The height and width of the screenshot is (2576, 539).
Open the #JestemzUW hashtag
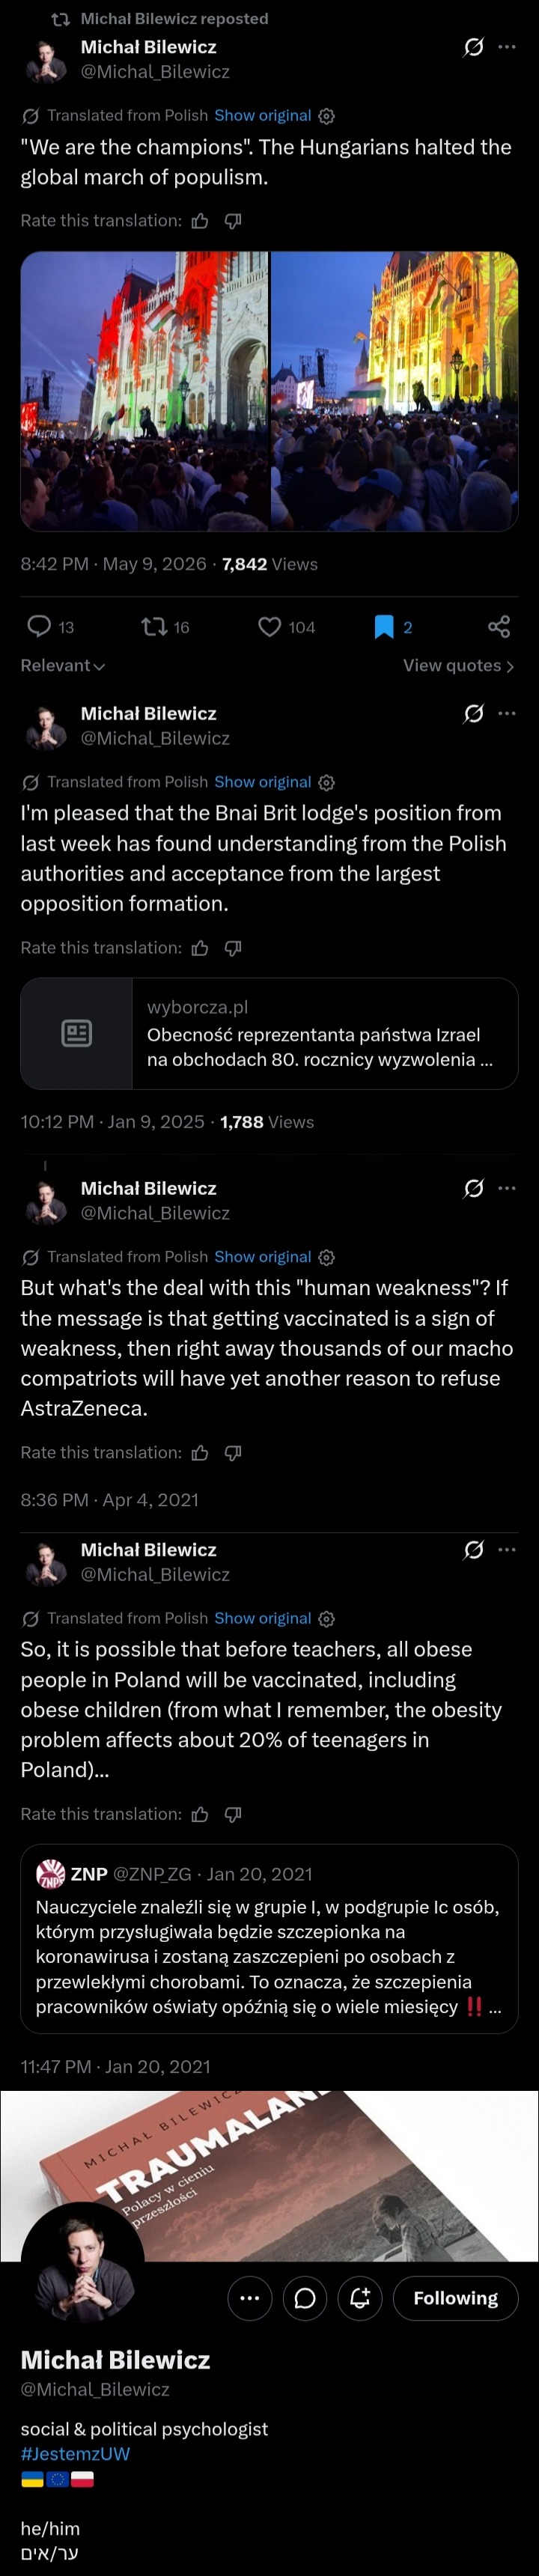click(75, 2453)
